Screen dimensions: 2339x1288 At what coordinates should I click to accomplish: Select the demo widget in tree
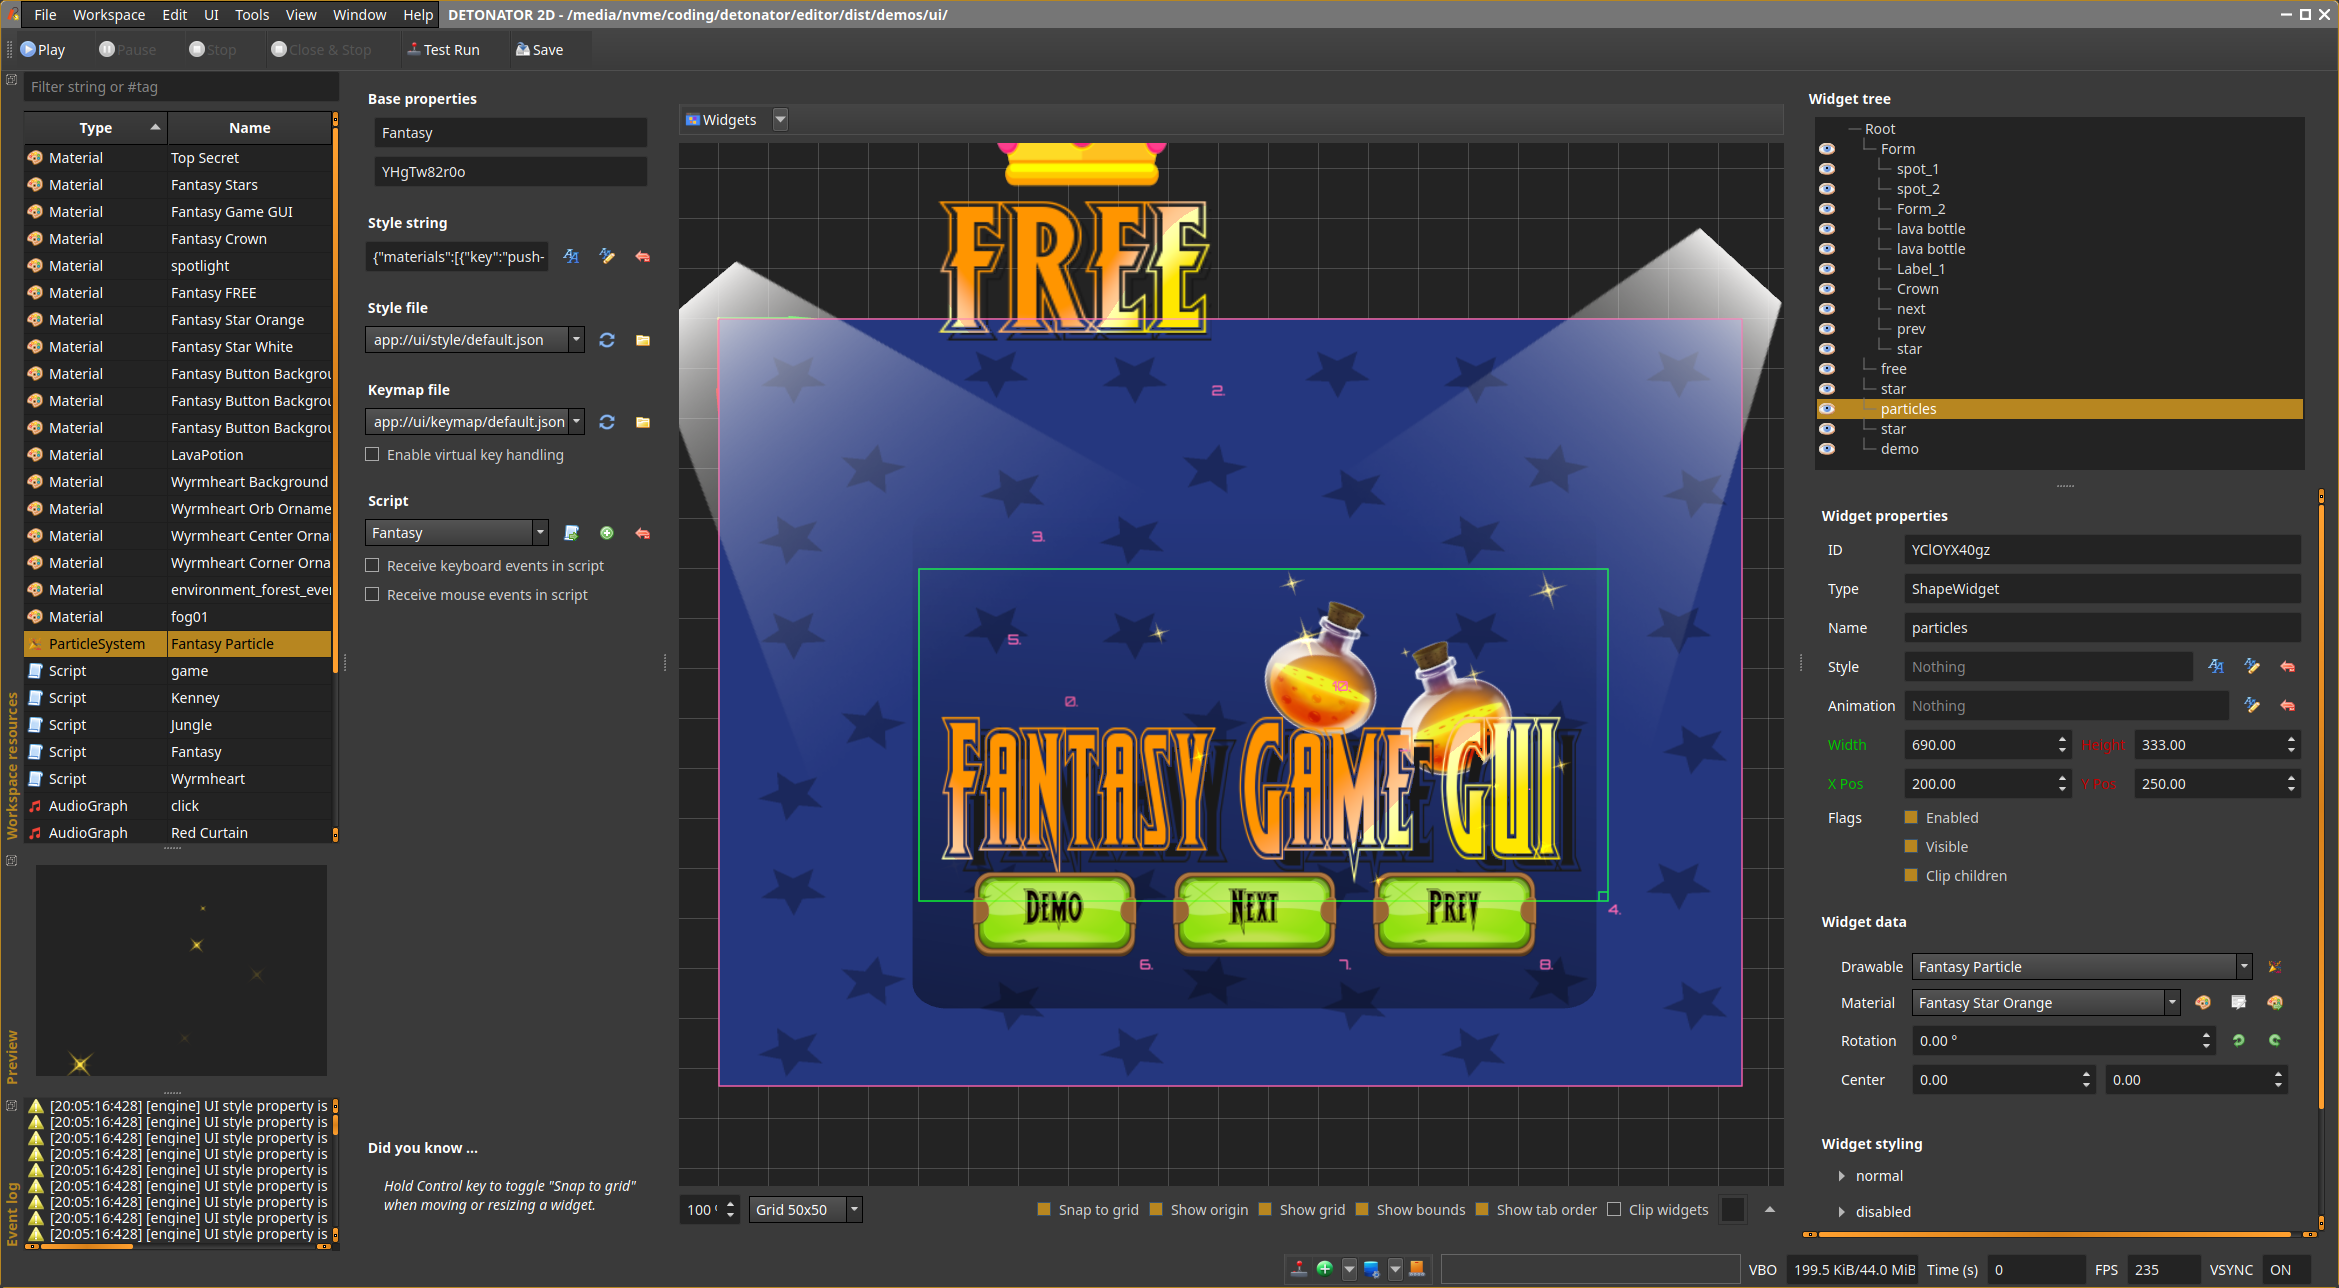1899,449
